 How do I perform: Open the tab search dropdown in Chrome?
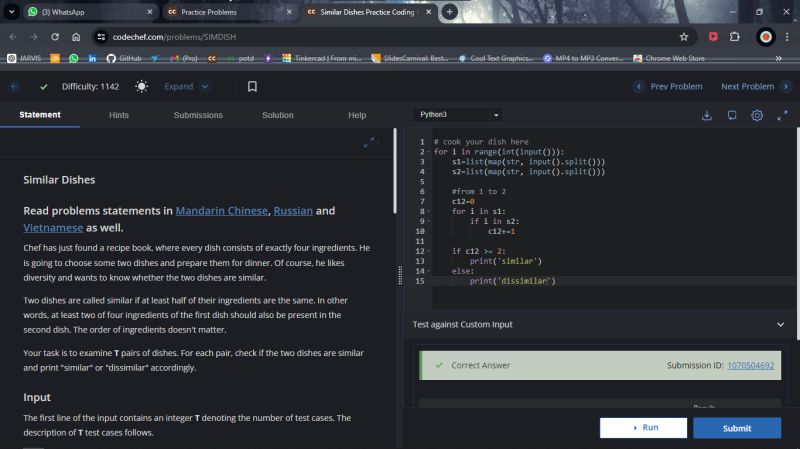11,12
